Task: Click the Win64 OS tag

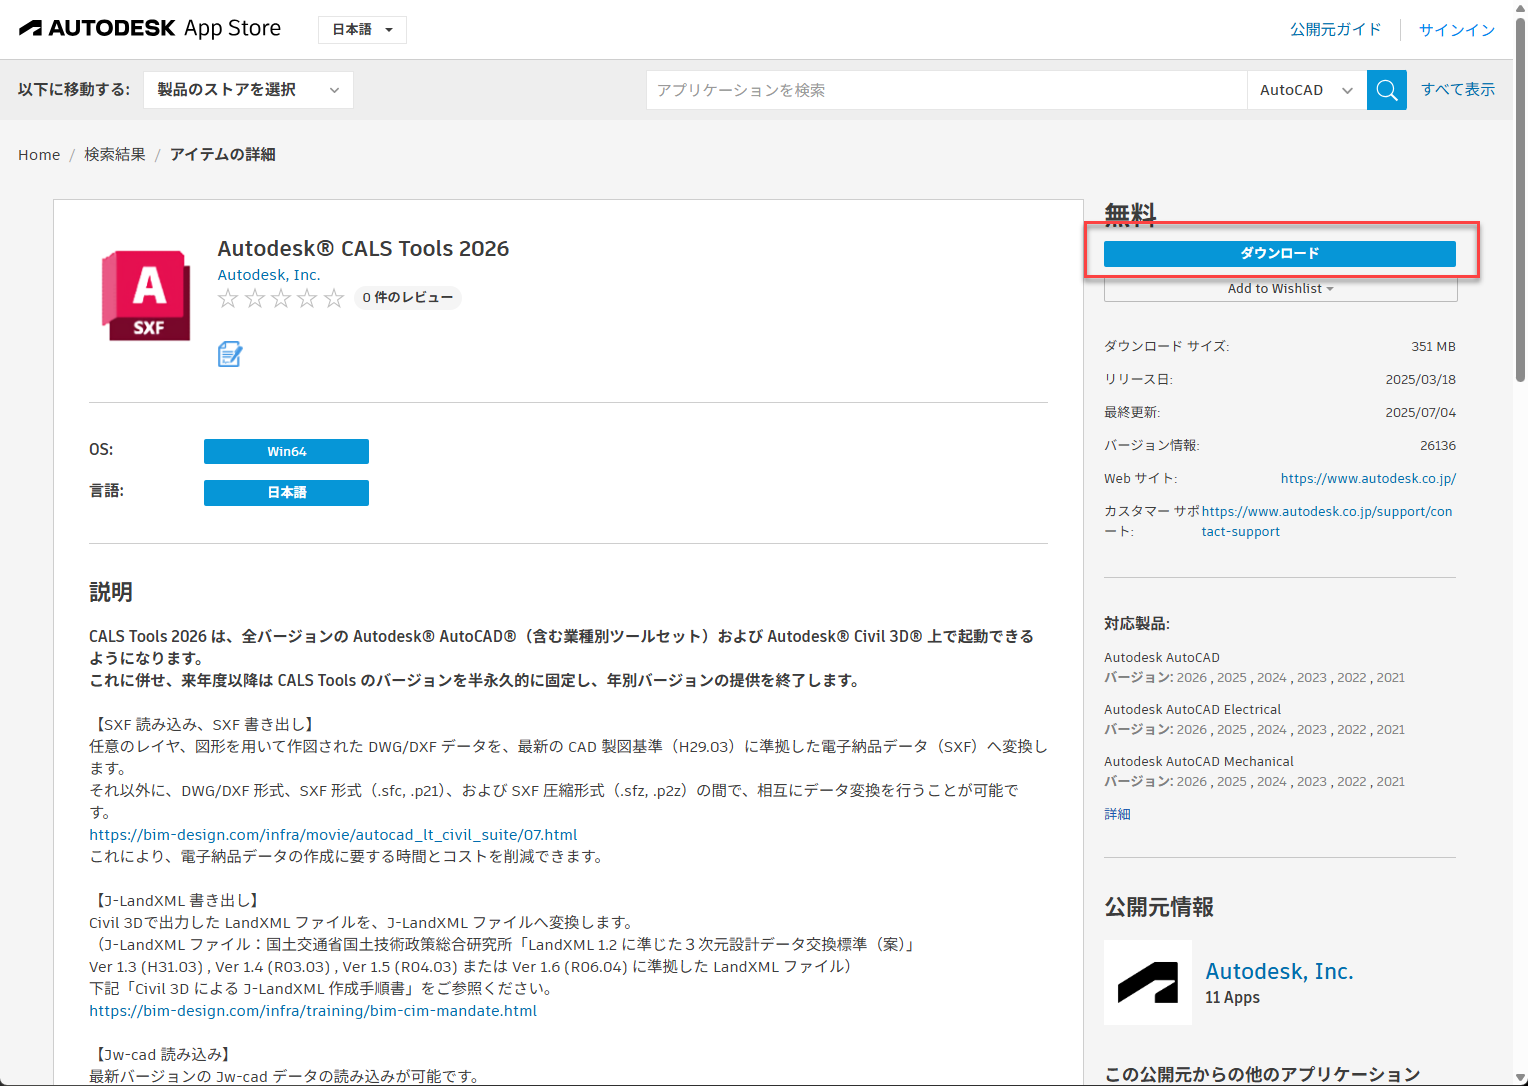Action: coord(286,452)
